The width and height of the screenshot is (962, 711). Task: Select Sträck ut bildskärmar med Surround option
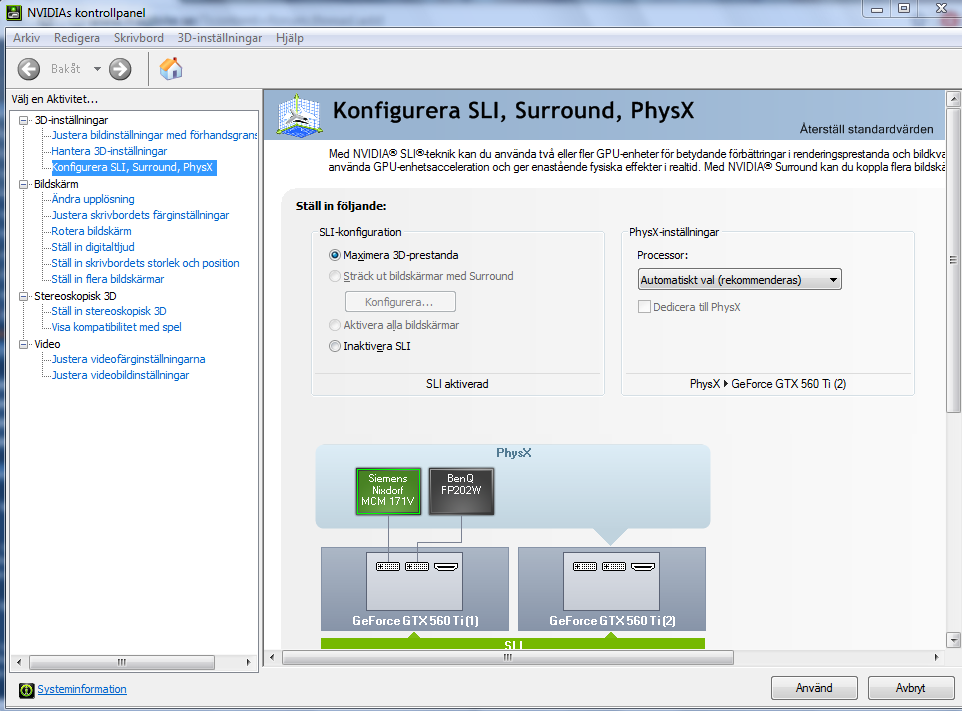(335, 276)
